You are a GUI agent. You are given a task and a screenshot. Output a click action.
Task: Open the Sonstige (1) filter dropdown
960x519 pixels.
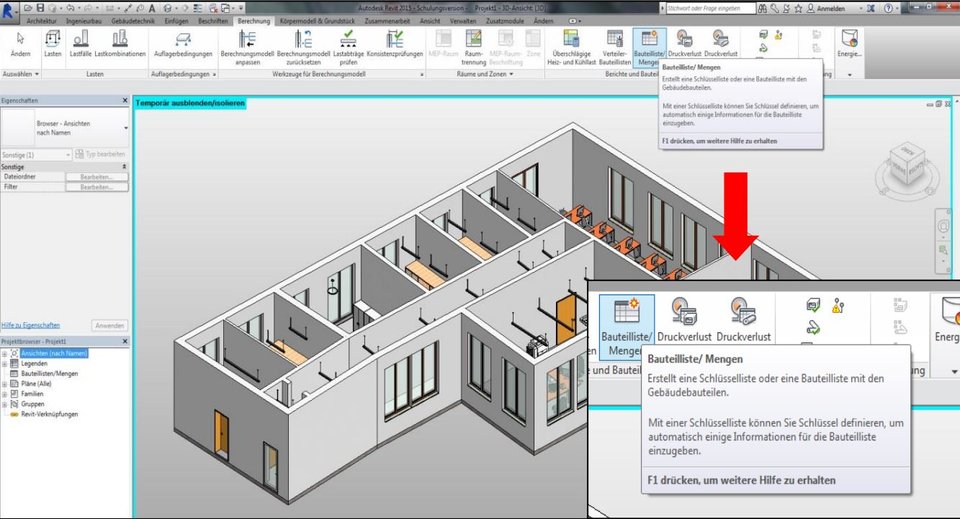tap(68, 155)
